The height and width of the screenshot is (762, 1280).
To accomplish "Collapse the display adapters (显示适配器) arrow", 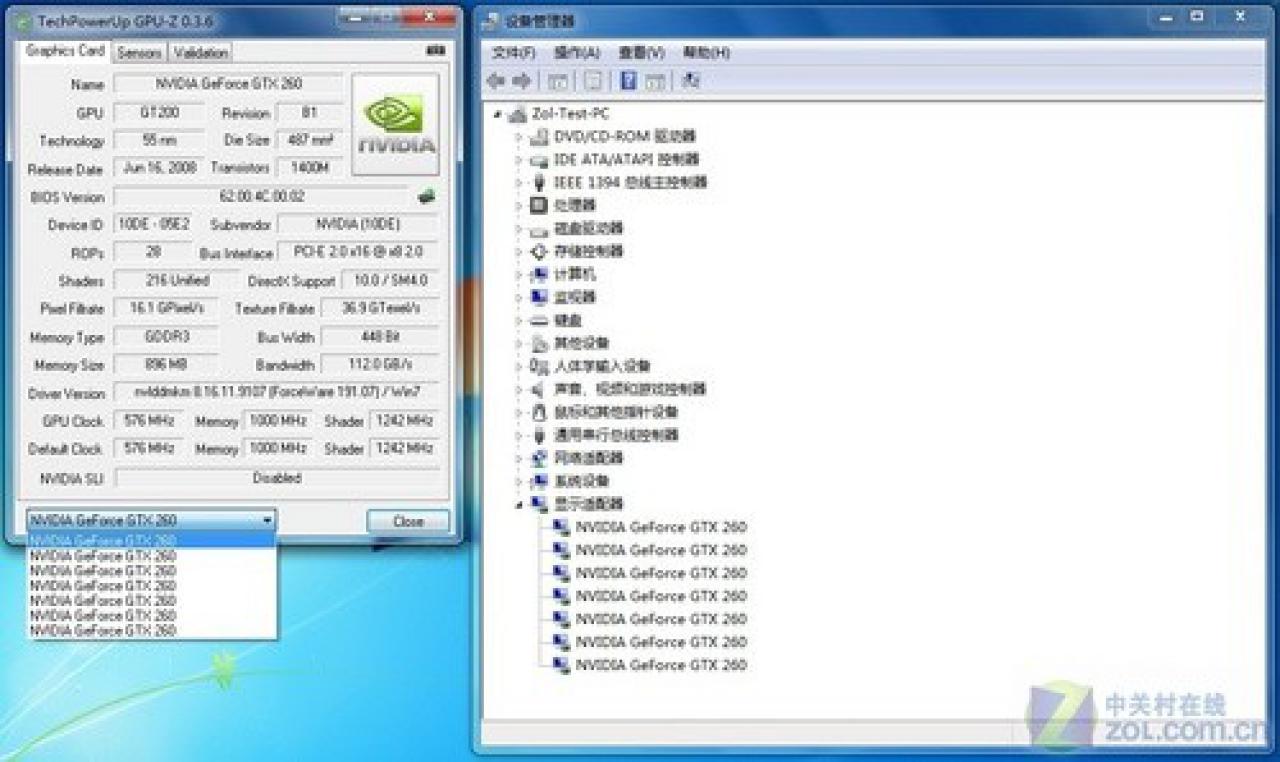I will (x=519, y=505).
